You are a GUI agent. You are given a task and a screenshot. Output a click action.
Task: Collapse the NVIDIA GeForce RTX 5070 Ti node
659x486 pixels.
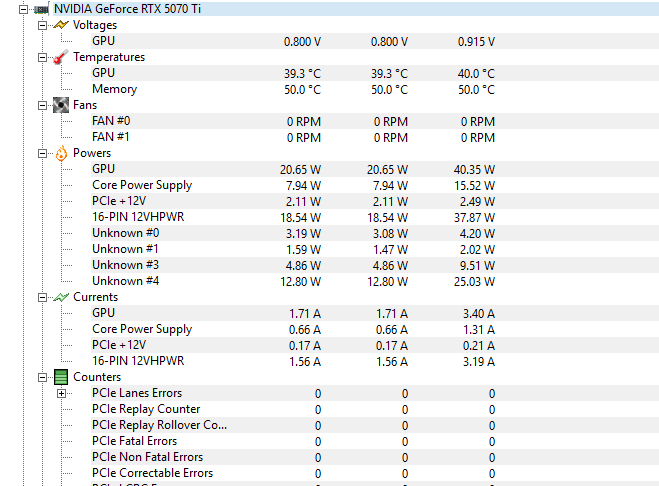[24, 9]
